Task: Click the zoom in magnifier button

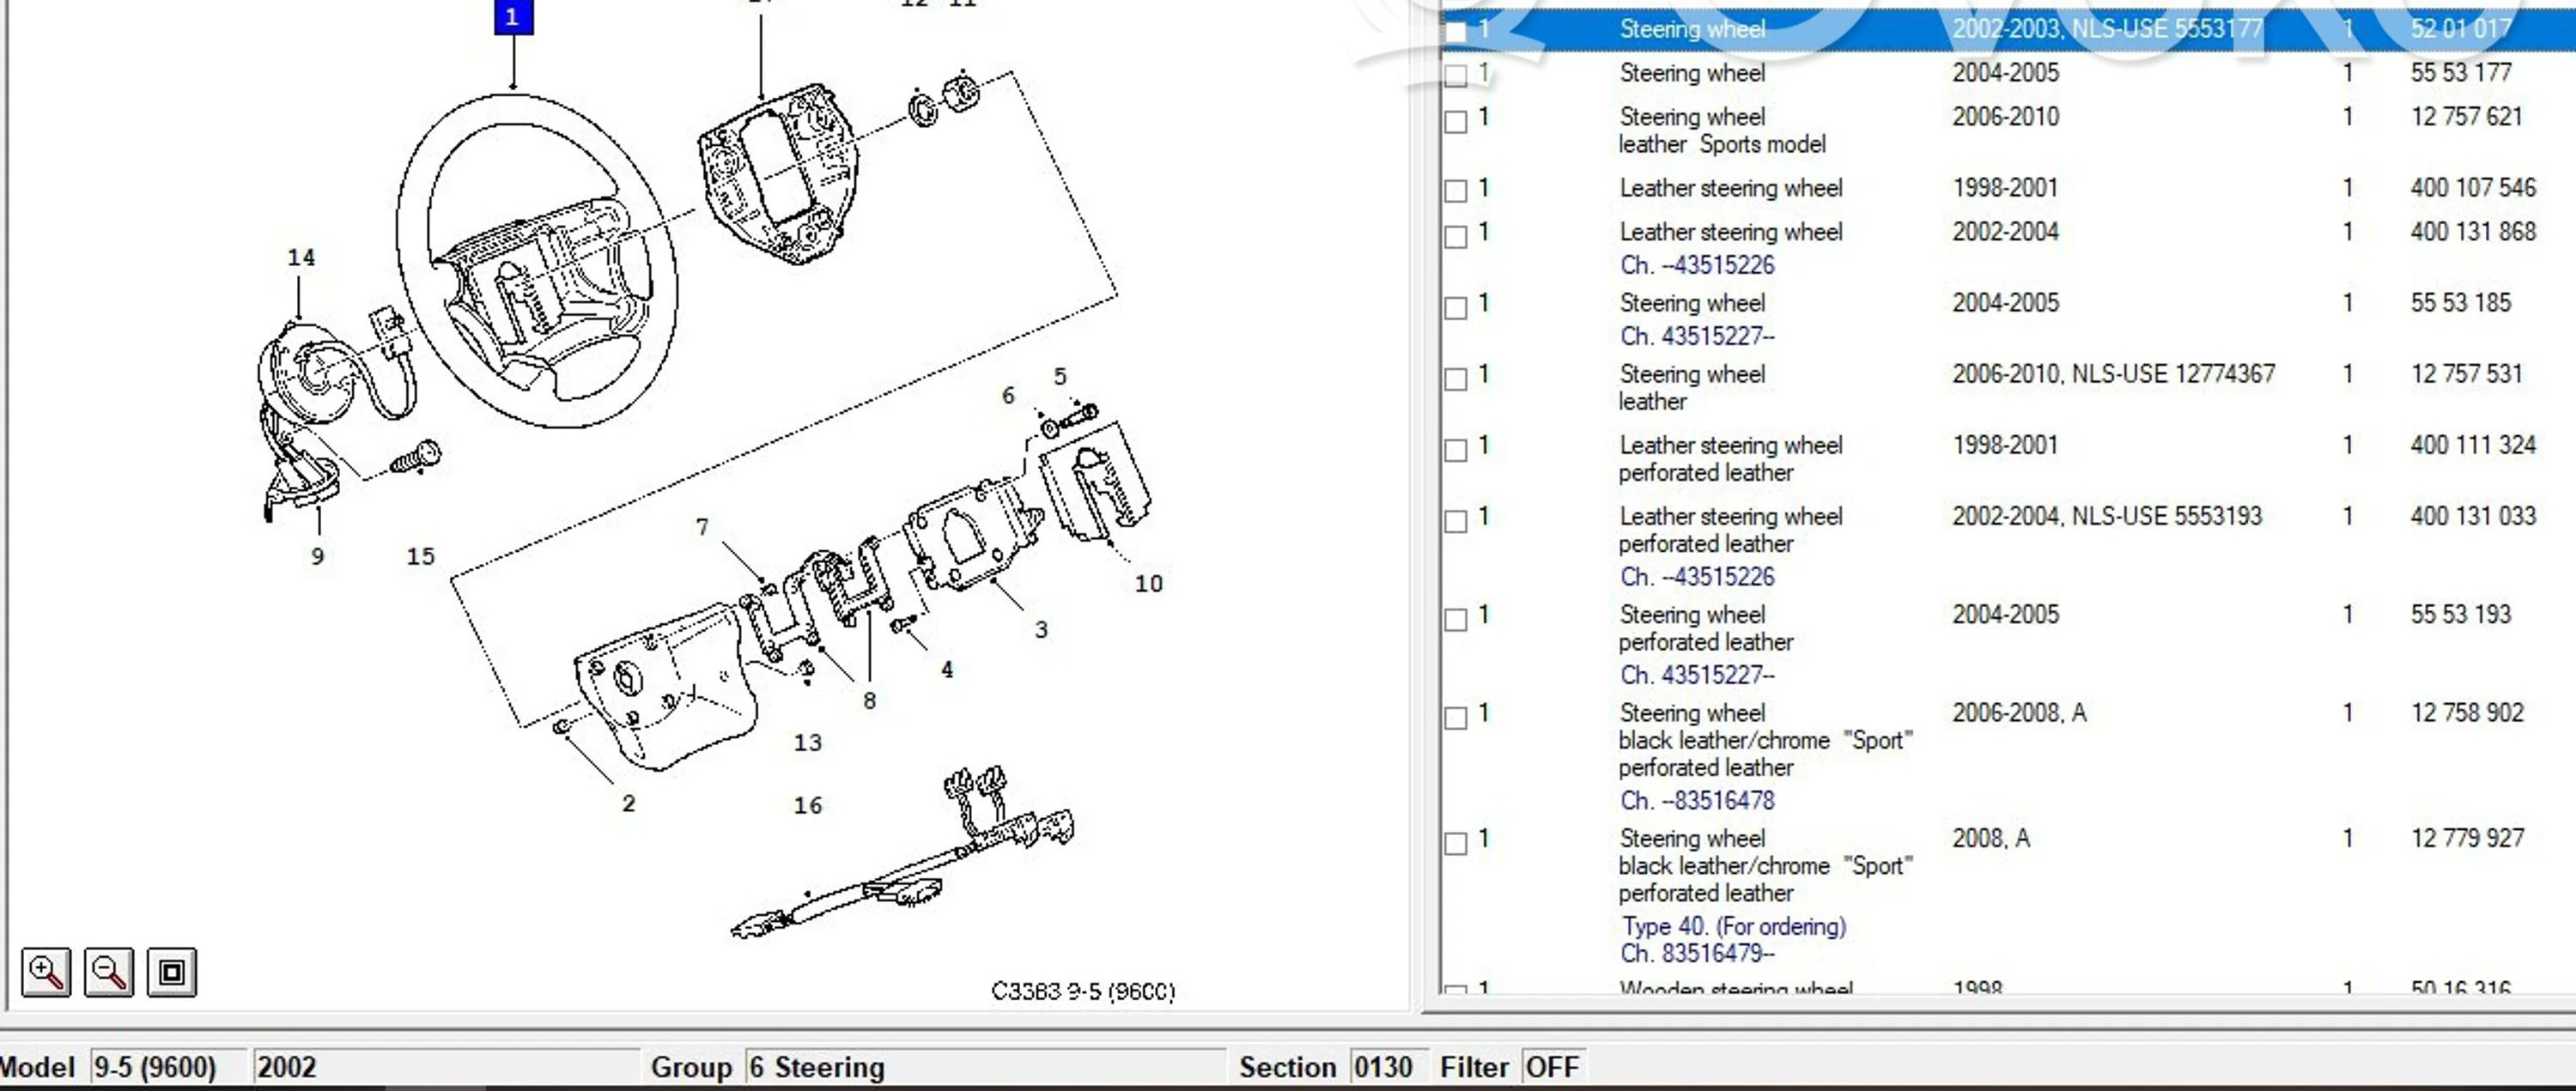Action: [46, 972]
